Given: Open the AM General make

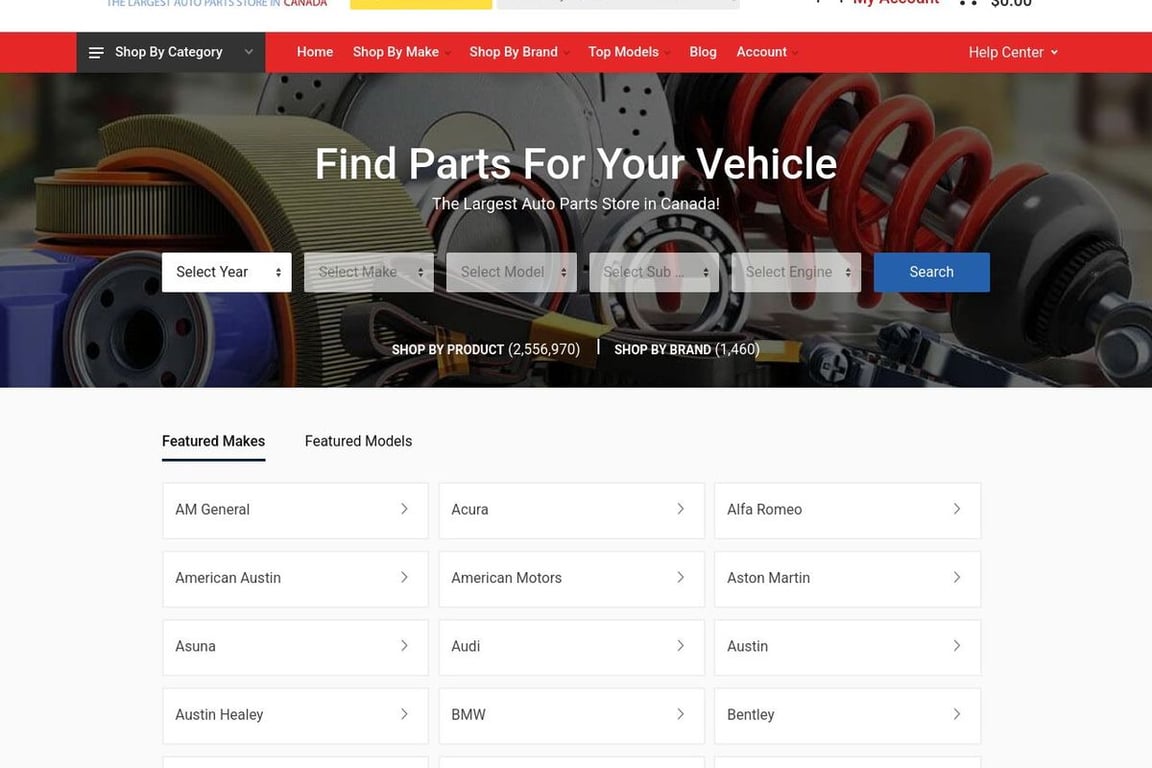Looking at the screenshot, I should click(295, 510).
